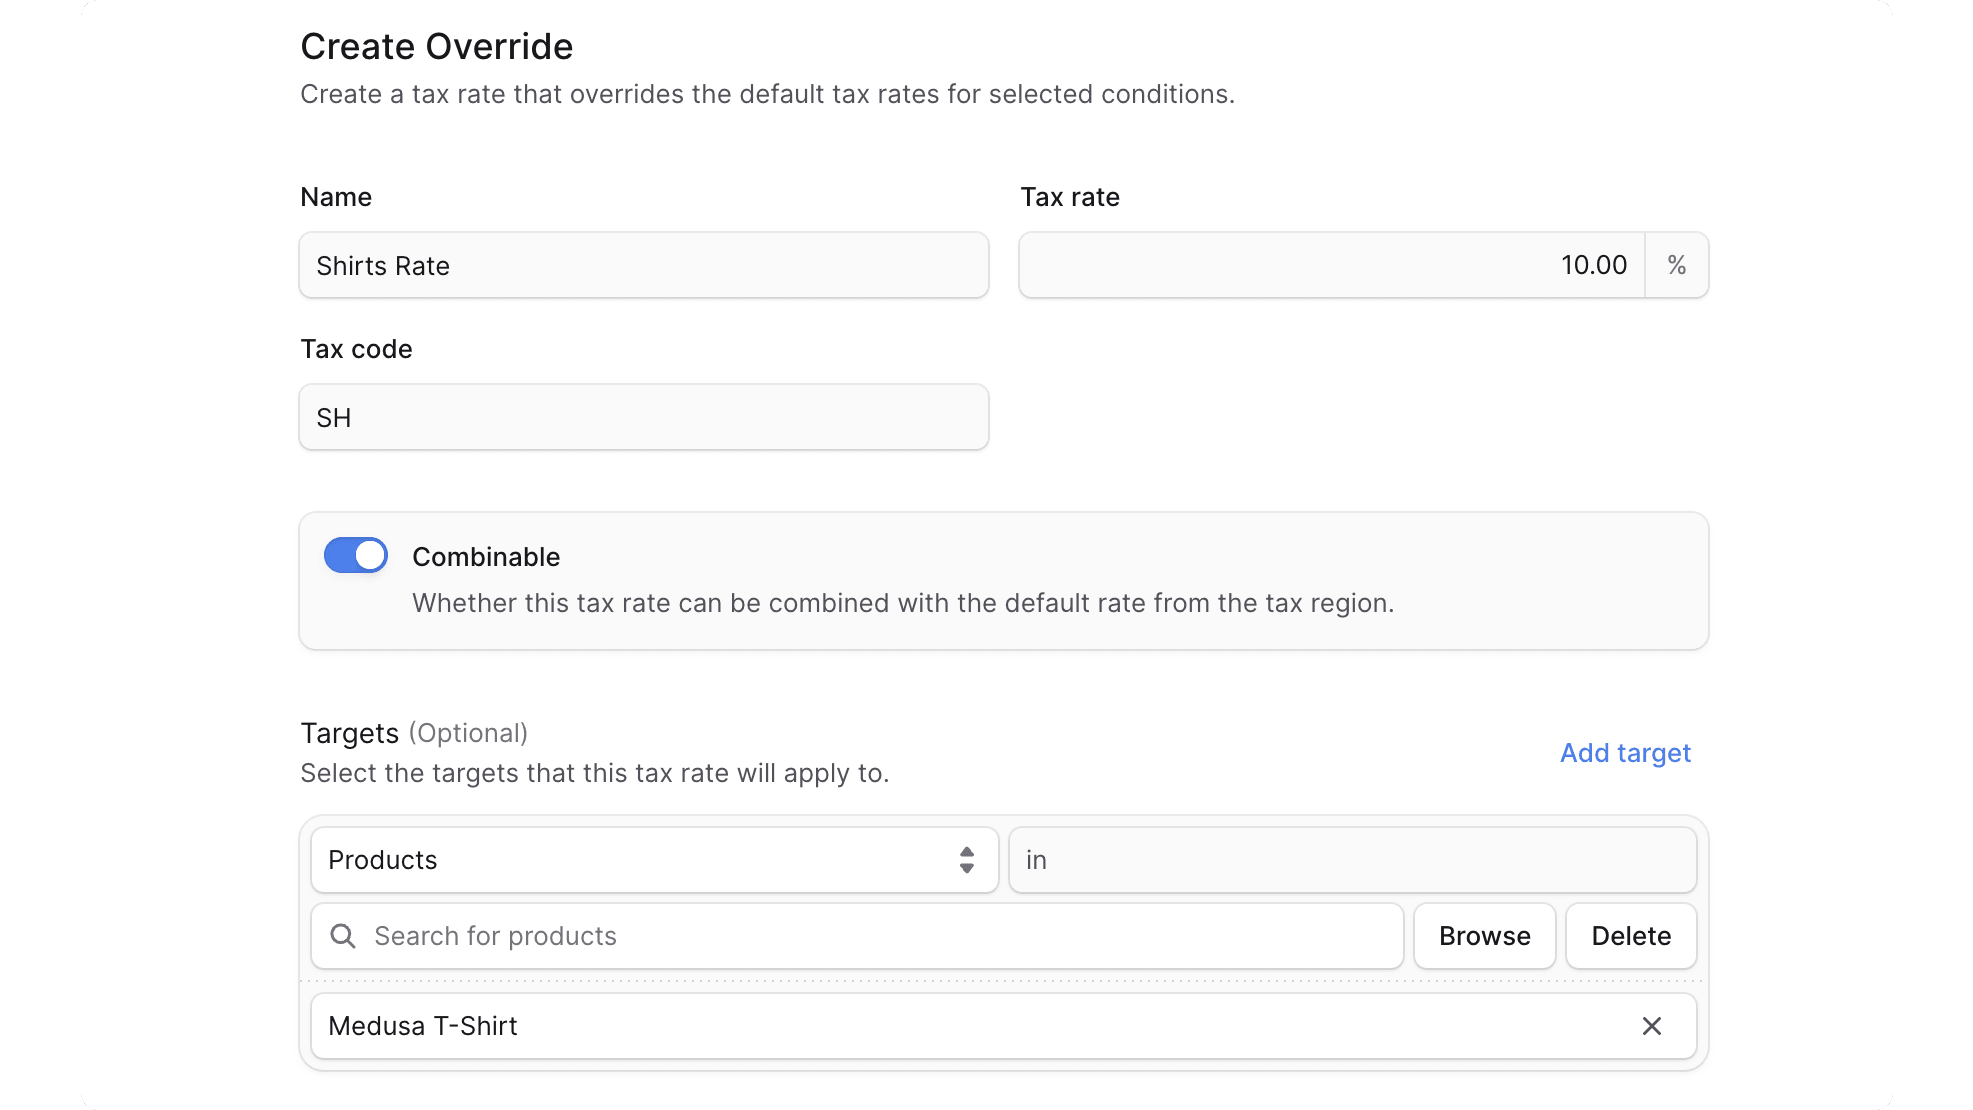Click the chevron icons on Products selector

[966, 860]
